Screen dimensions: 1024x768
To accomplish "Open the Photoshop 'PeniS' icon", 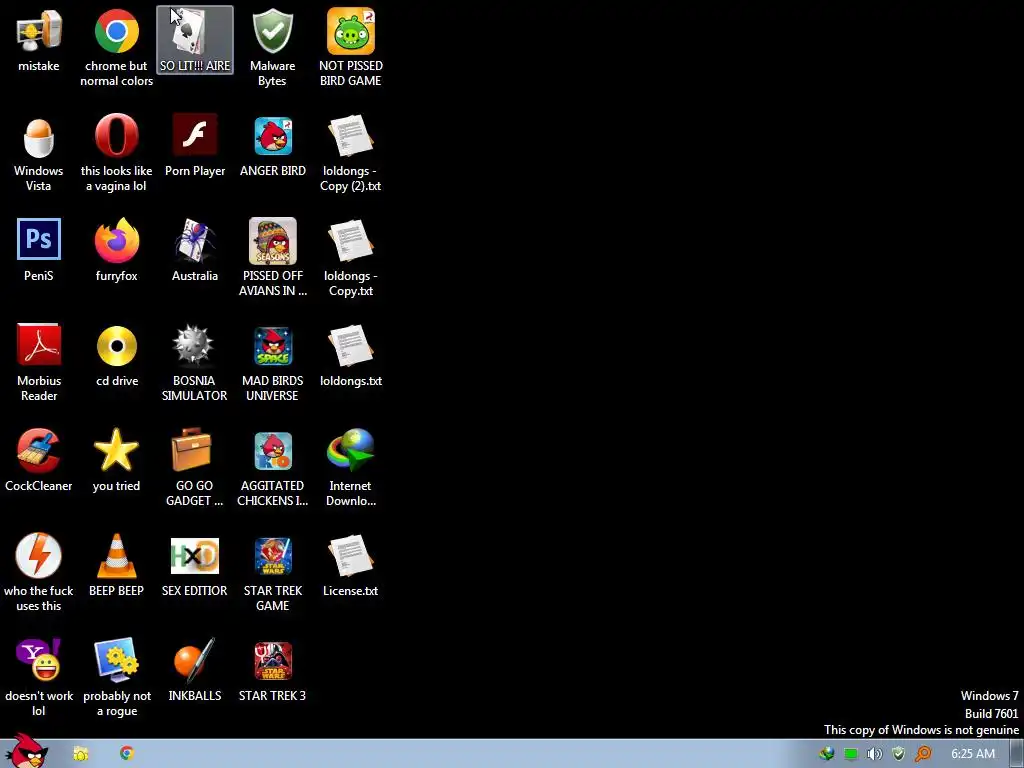I will (x=39, y=251).
